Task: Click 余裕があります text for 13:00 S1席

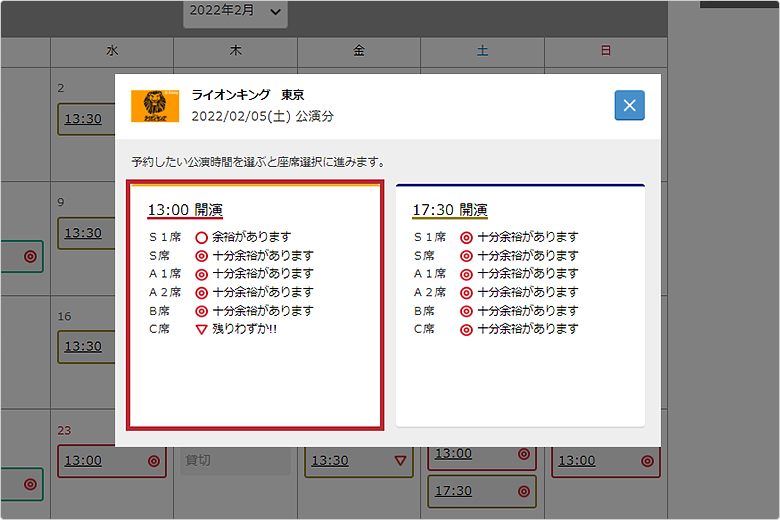Action: (x=252, y=237)
